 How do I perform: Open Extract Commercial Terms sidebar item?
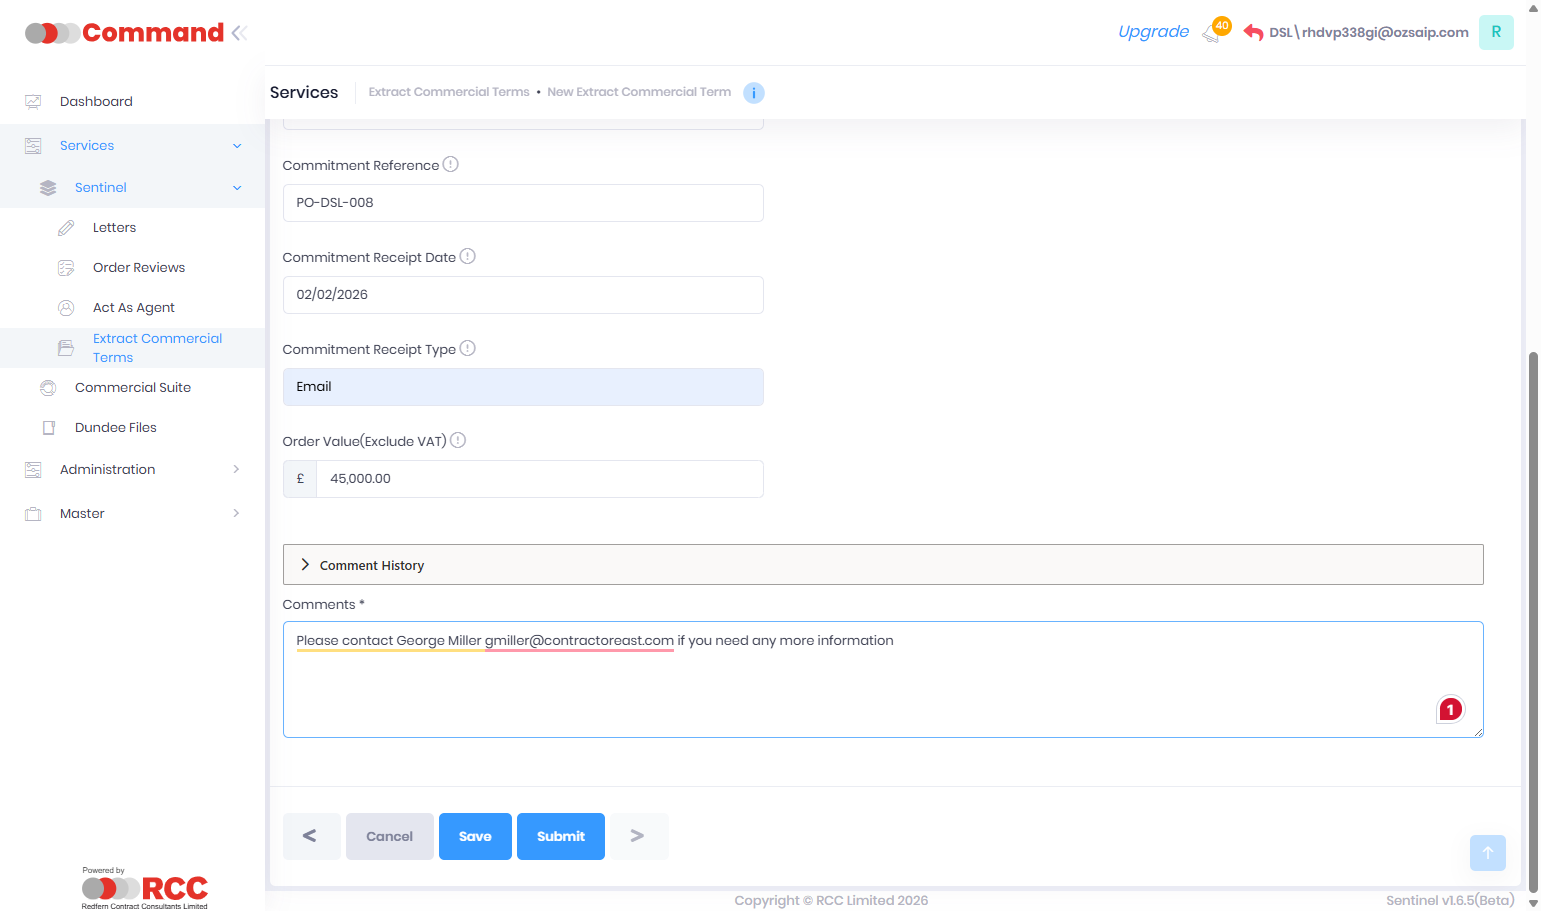point(132,348)
